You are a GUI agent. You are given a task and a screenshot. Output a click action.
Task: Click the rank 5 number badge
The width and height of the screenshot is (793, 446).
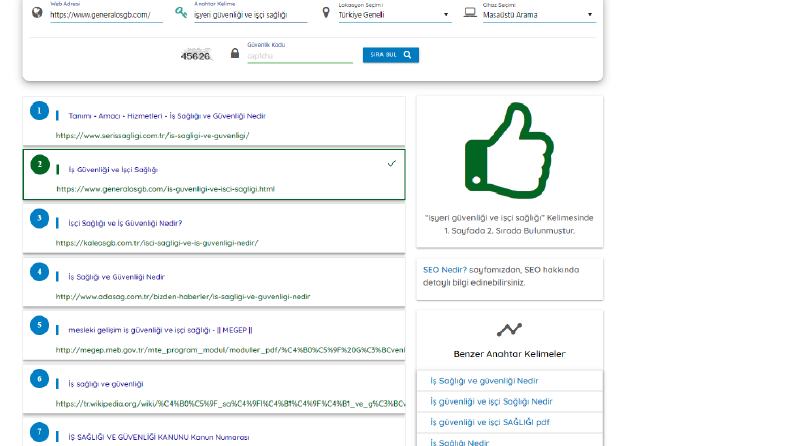(39, 326)
